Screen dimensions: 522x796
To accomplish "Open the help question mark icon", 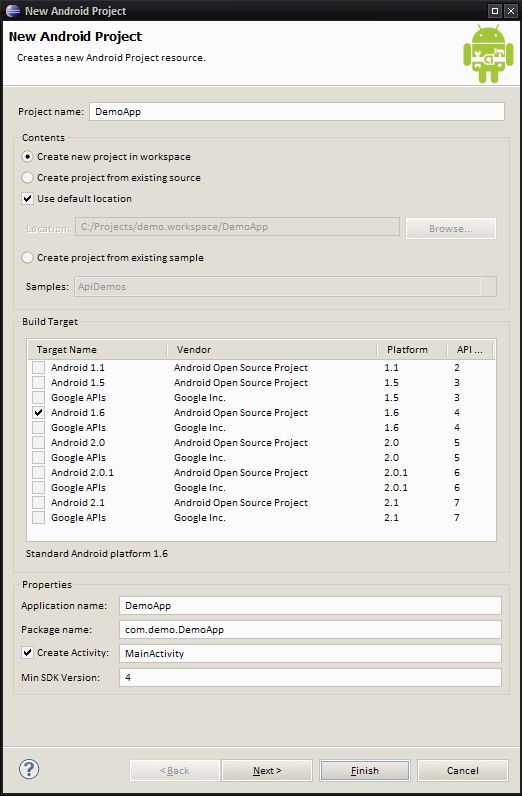I will [x=29, y=769].
